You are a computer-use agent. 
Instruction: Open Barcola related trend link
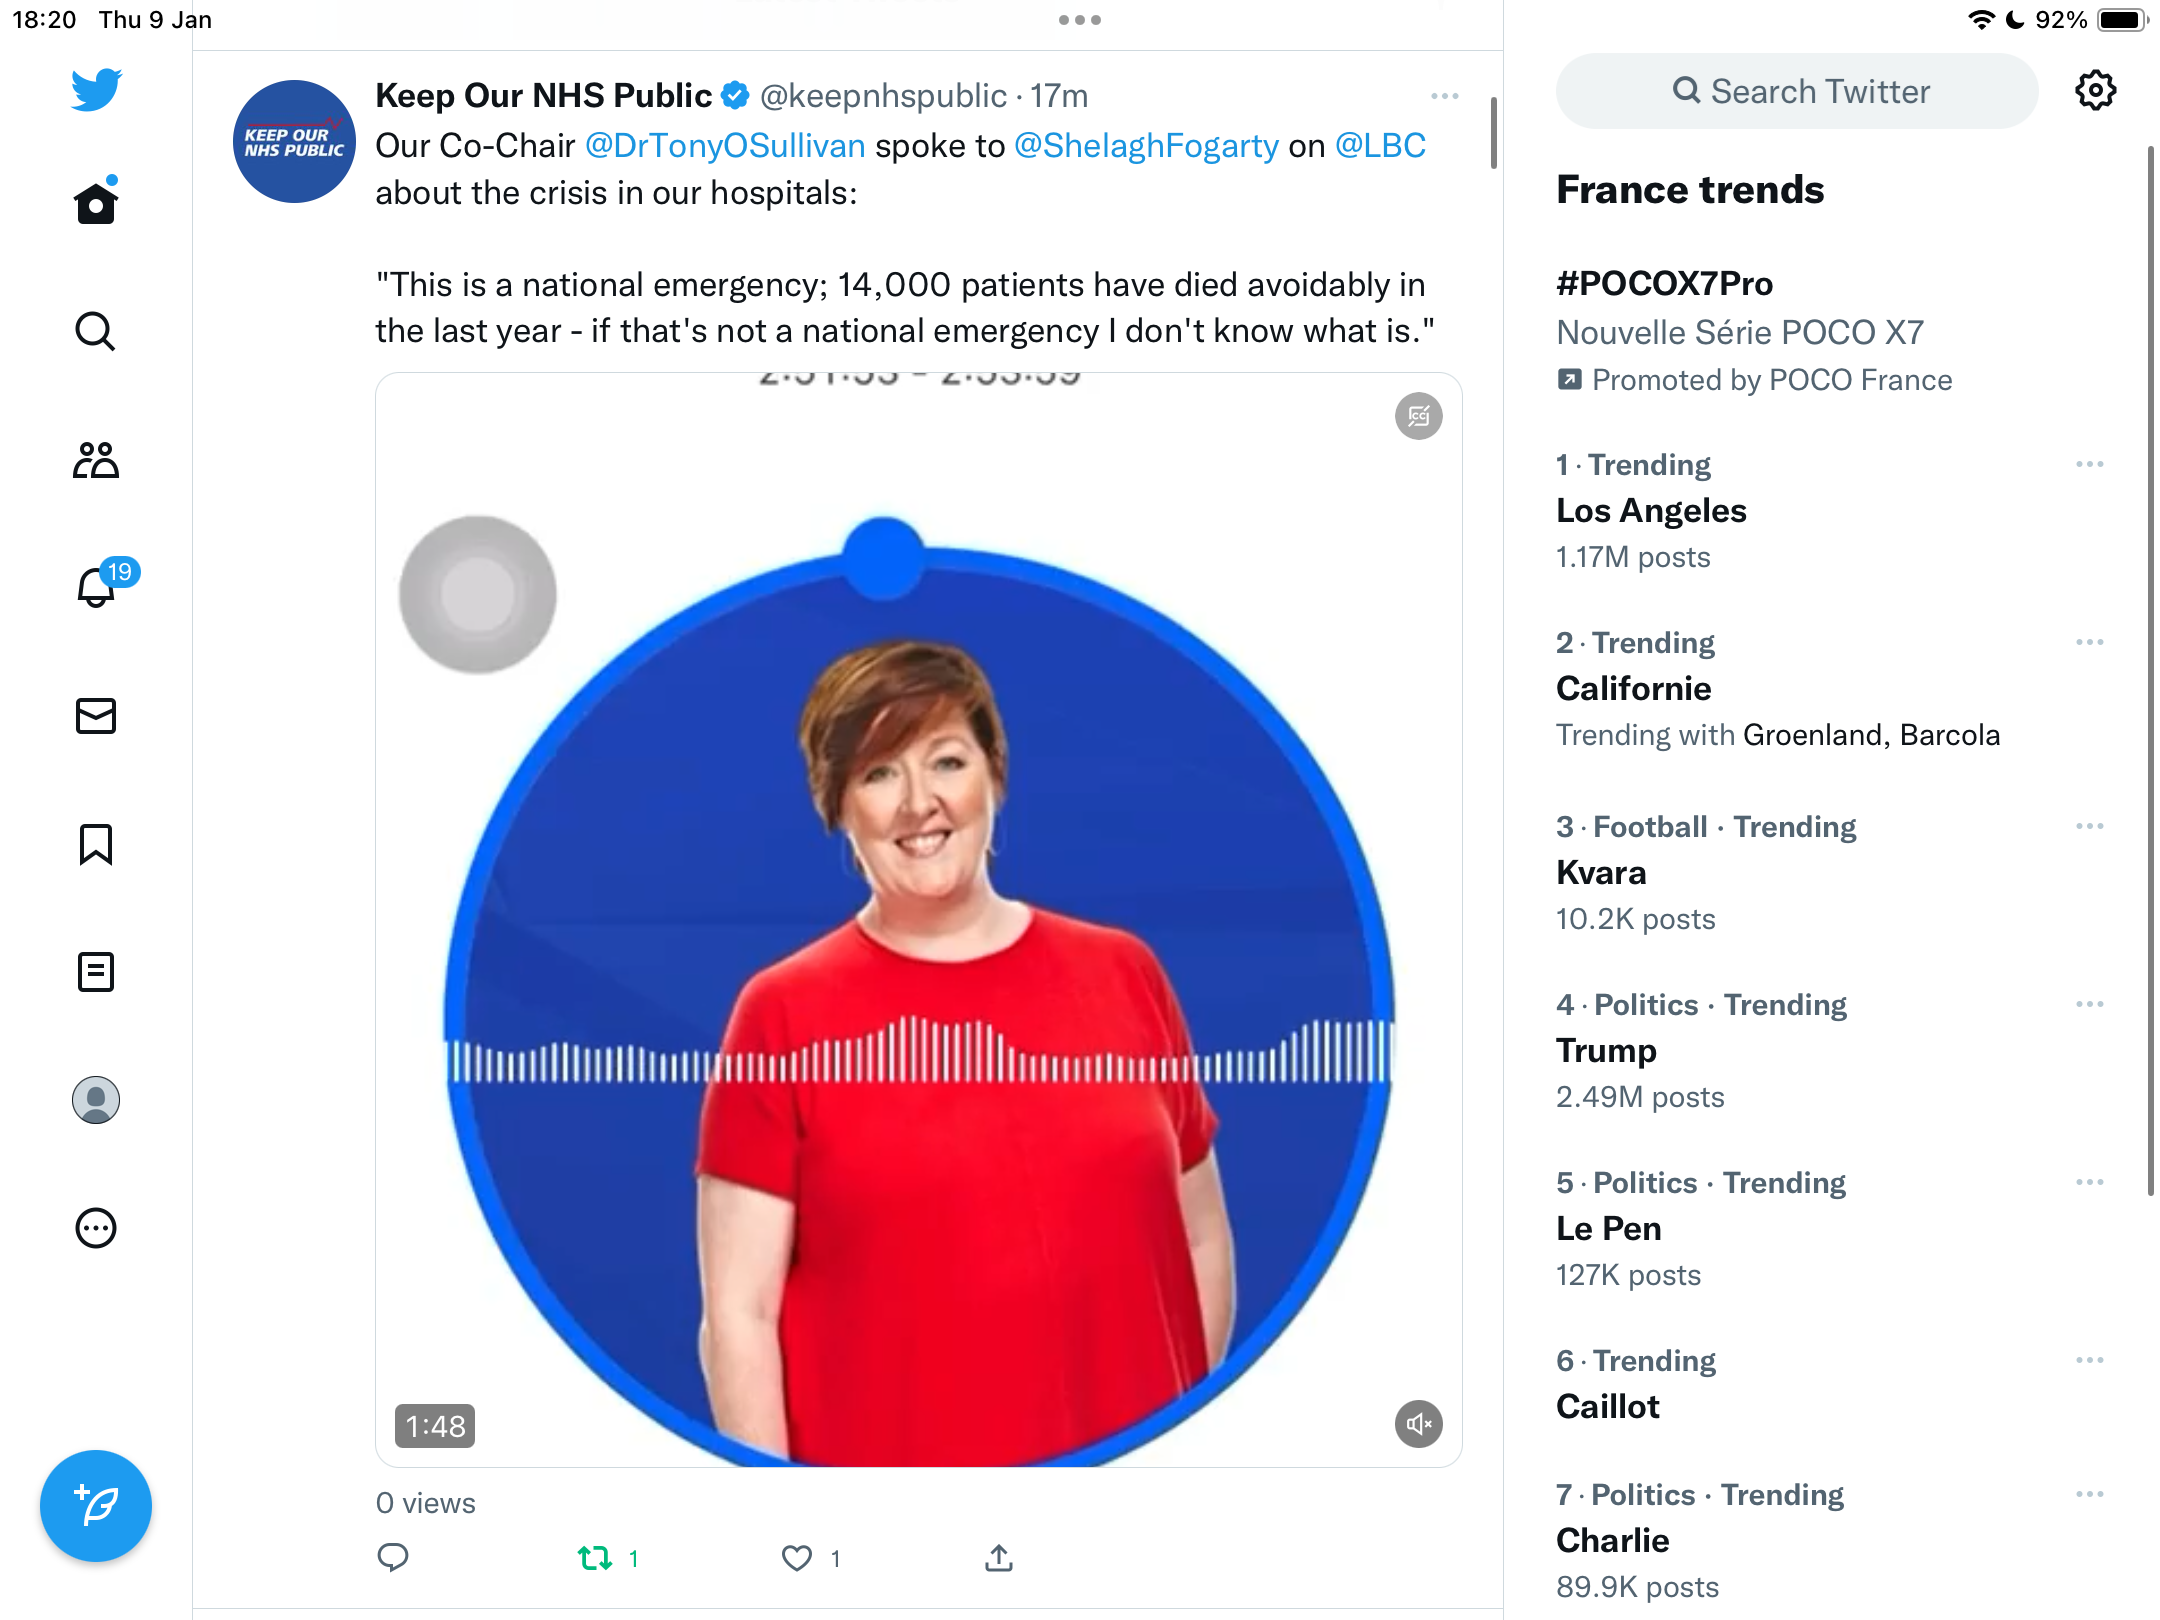(x=1950, y=735)
